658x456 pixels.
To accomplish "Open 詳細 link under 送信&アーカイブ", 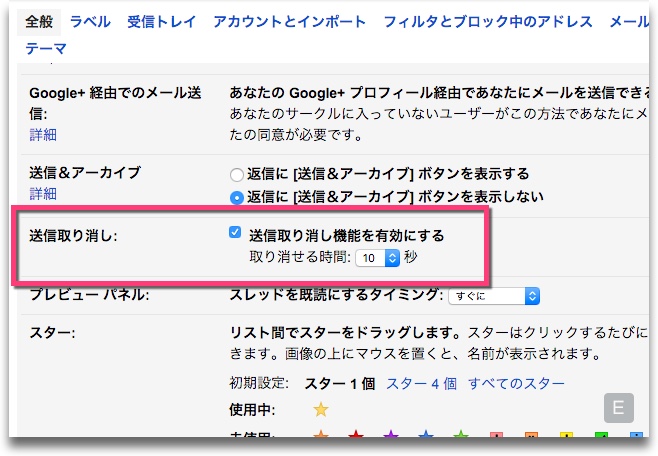I will coord(43,193).
